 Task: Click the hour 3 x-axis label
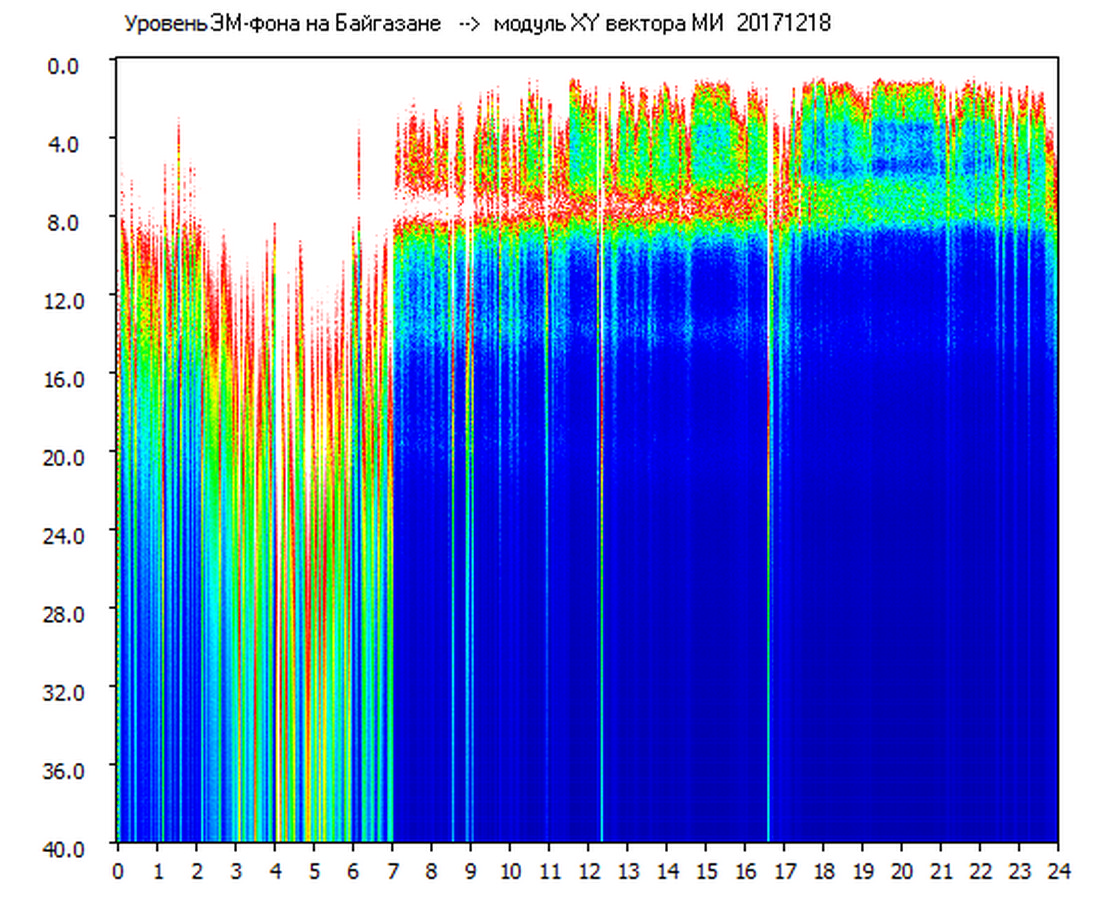click(x=236, y=870)
